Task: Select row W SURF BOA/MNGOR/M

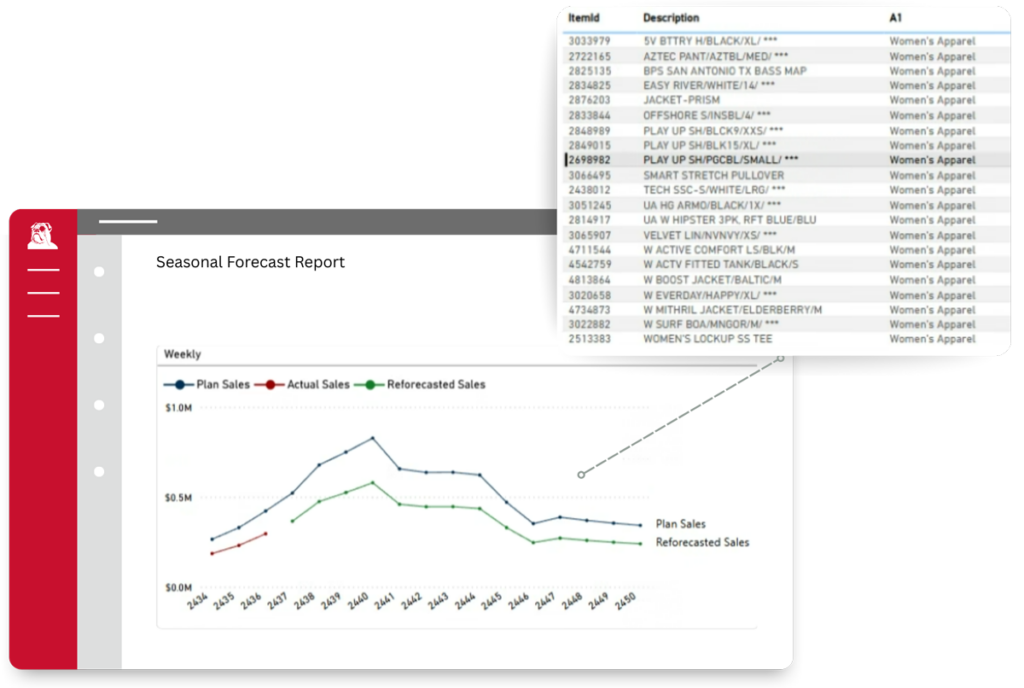Action: coord(786,324)
